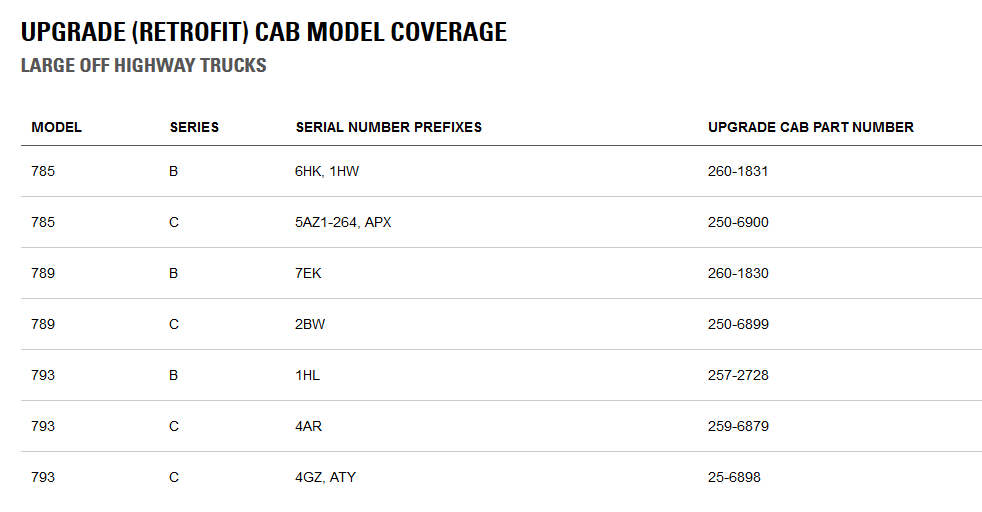Select the 5AZ1-264, APX serial prefix cell
This screenshot has width=982, height=512.
point(344,222)
